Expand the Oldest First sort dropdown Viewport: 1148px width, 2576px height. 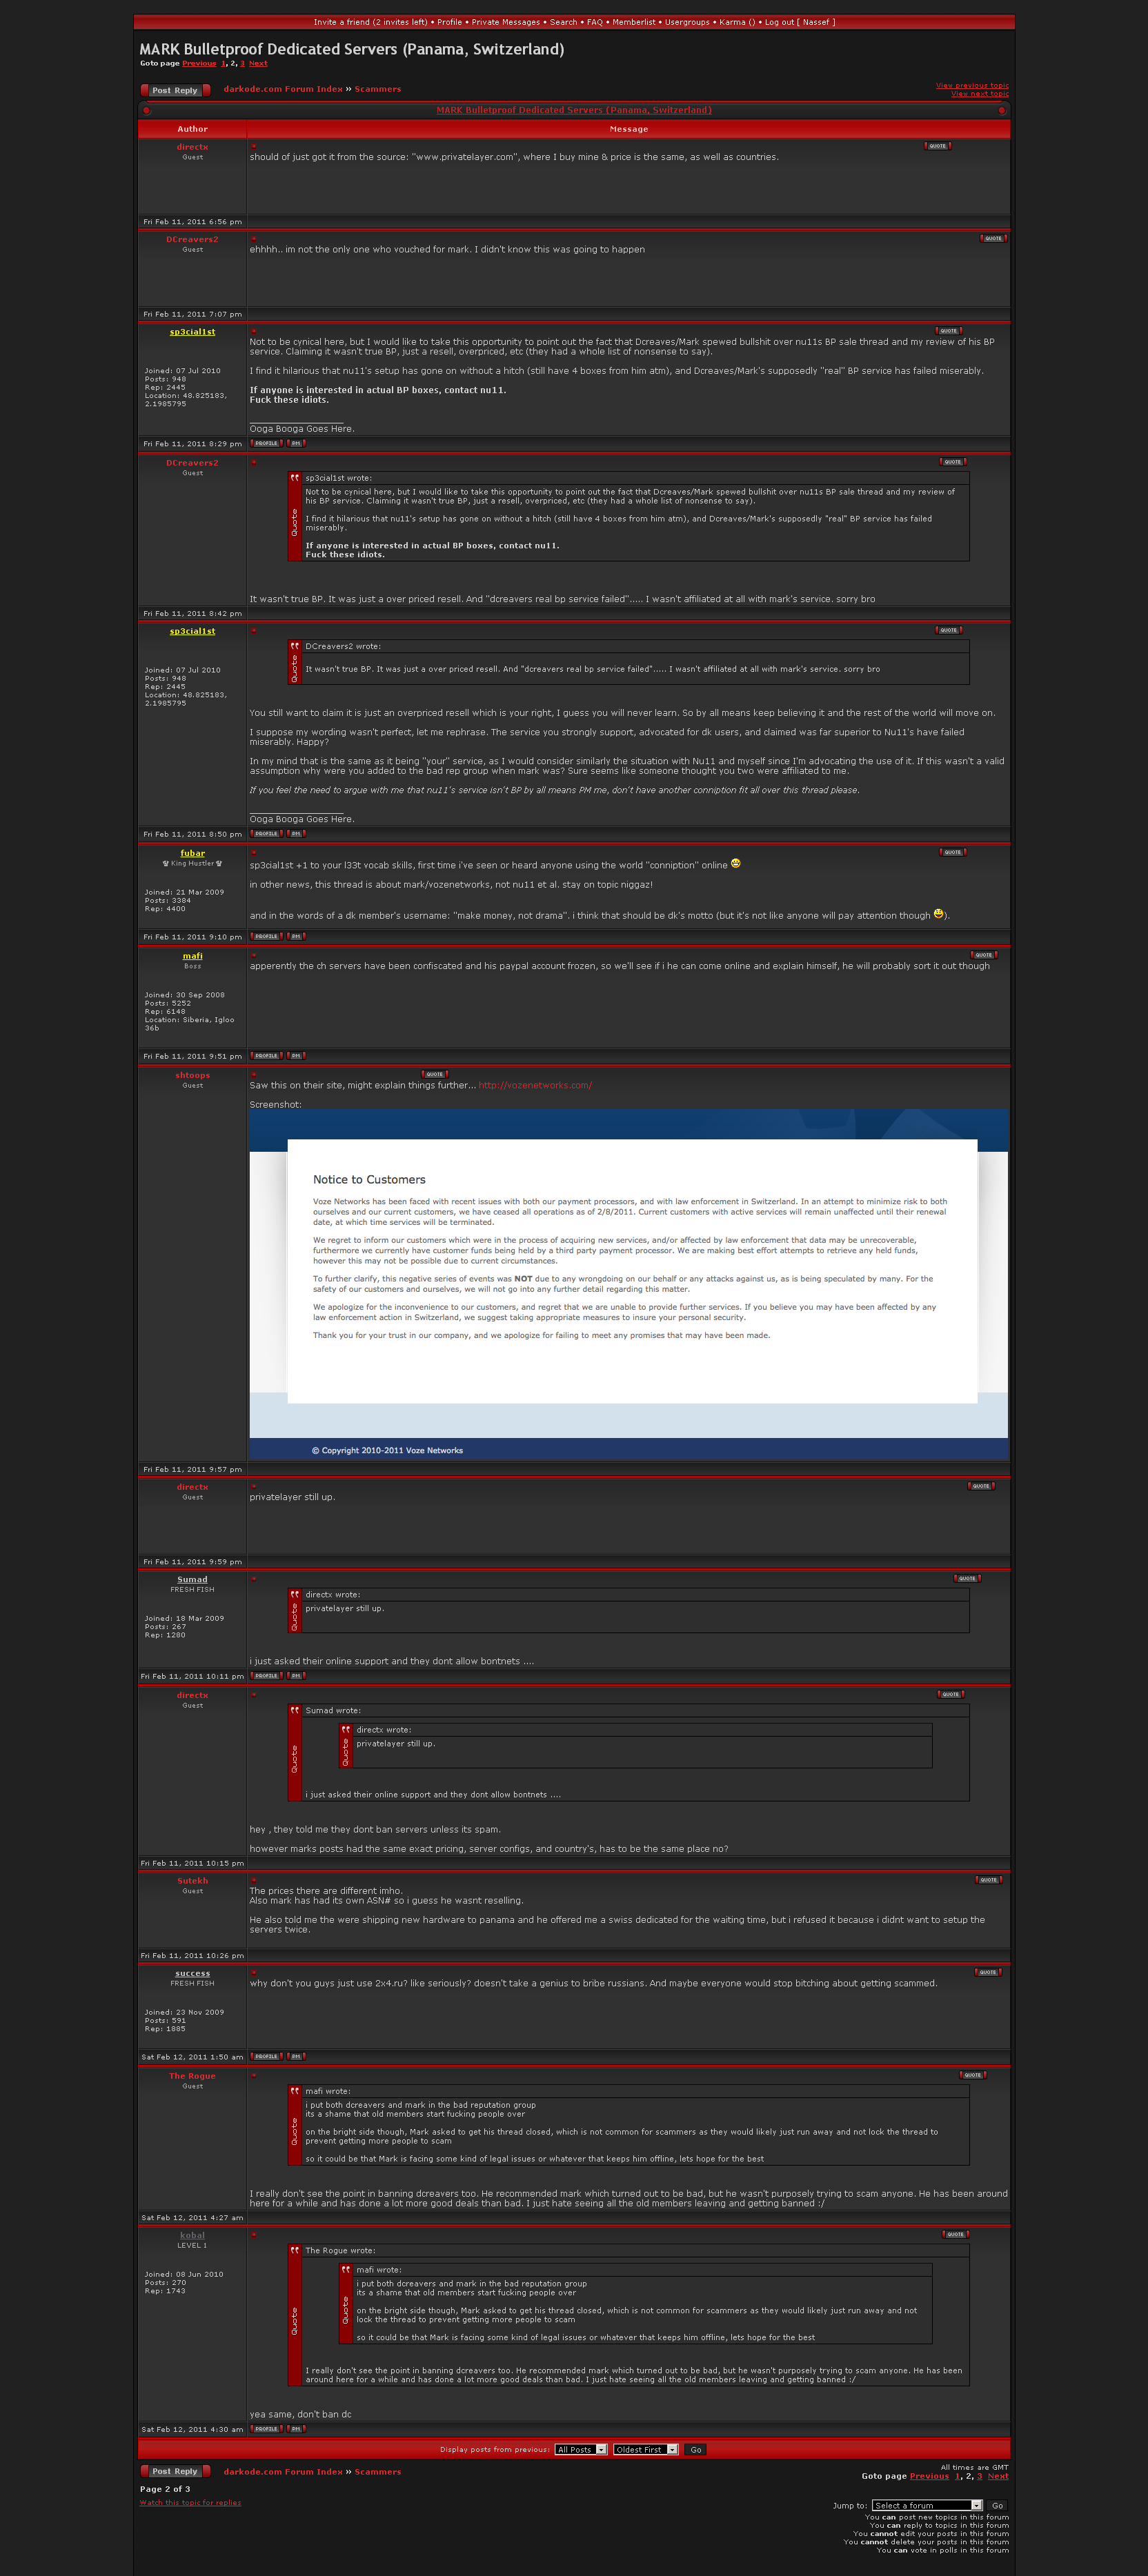[x=645, y=2449]
